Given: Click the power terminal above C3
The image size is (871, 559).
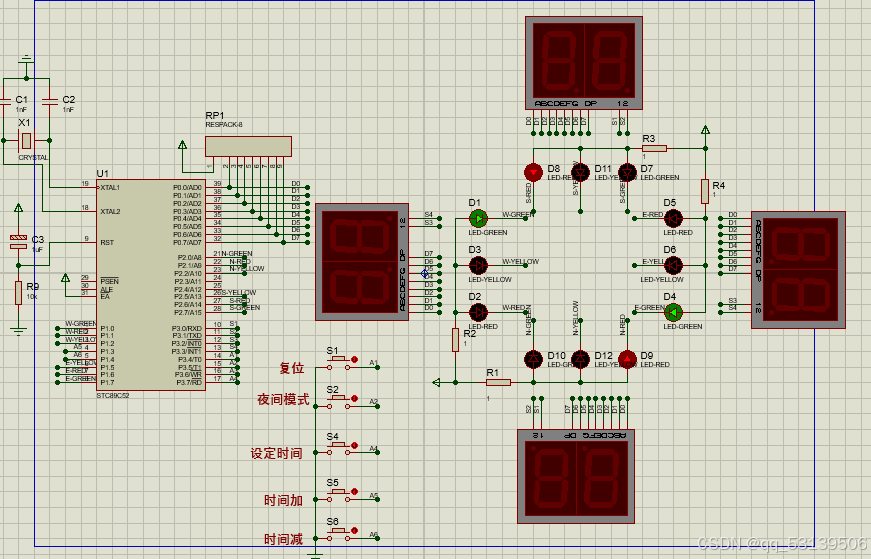Looking at the screenshot, I should click(18, 208).
